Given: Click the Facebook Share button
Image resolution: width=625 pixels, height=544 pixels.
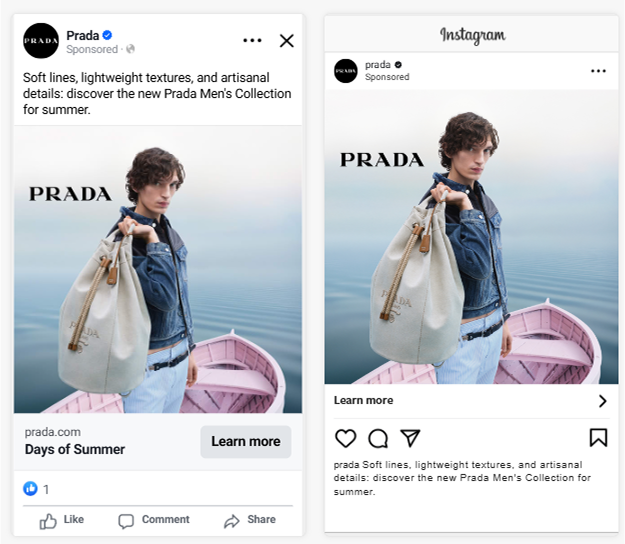Looking at the screenshot, I should click(249, 520).
